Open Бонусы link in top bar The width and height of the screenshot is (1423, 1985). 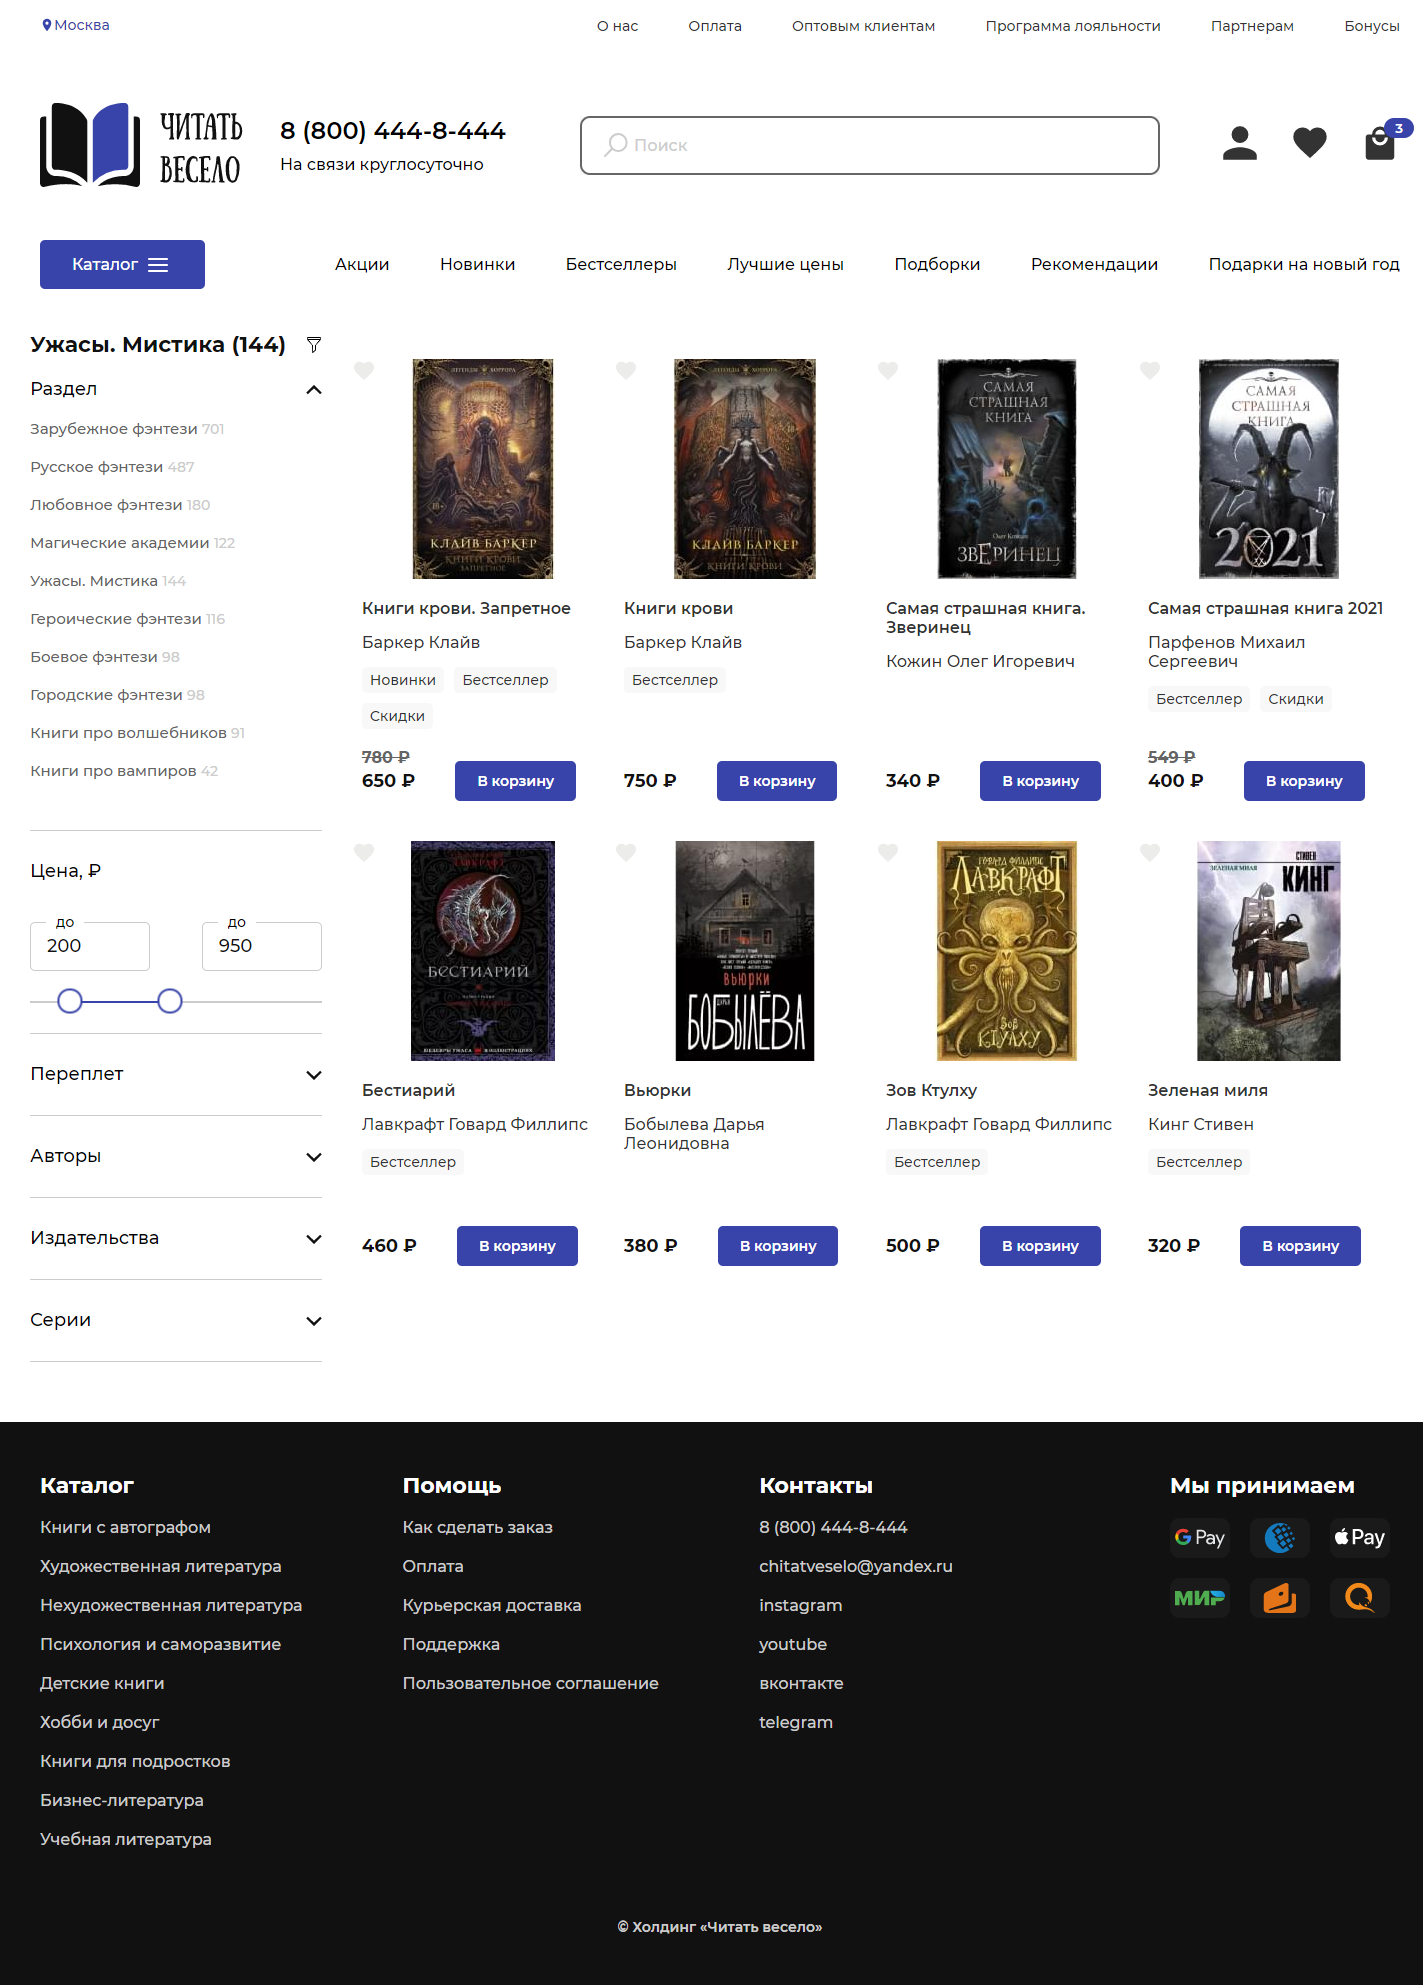pos(1372,26)
